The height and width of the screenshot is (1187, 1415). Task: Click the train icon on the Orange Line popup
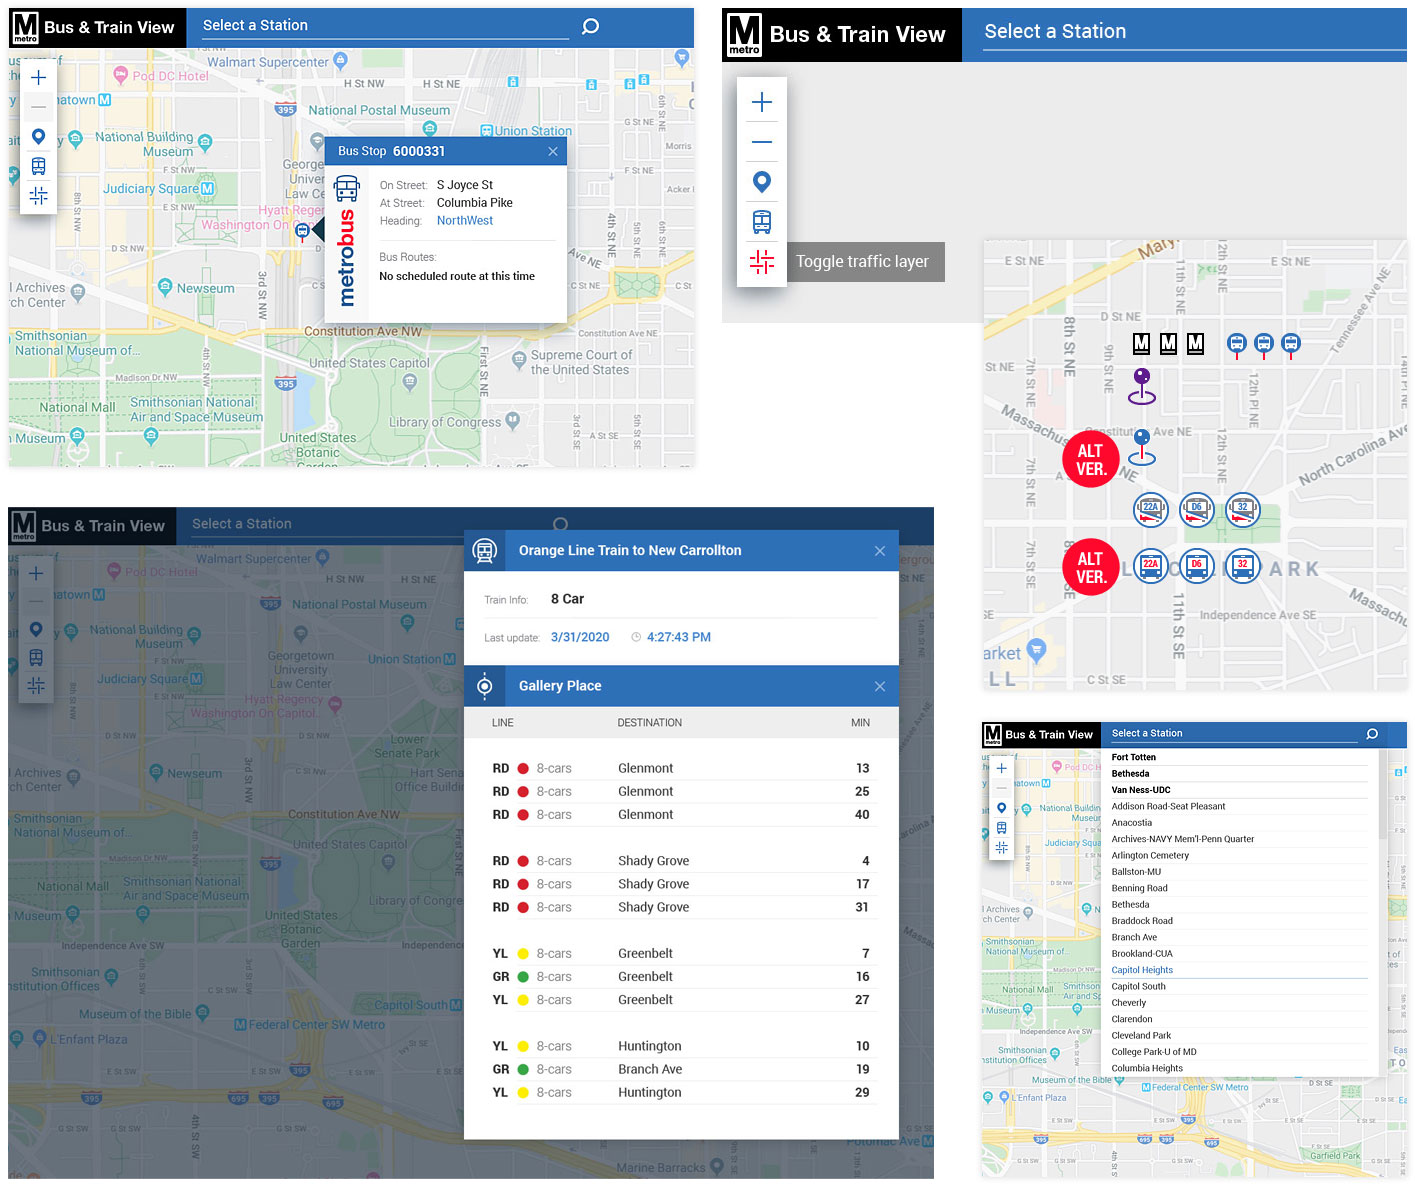click(485, 550)
